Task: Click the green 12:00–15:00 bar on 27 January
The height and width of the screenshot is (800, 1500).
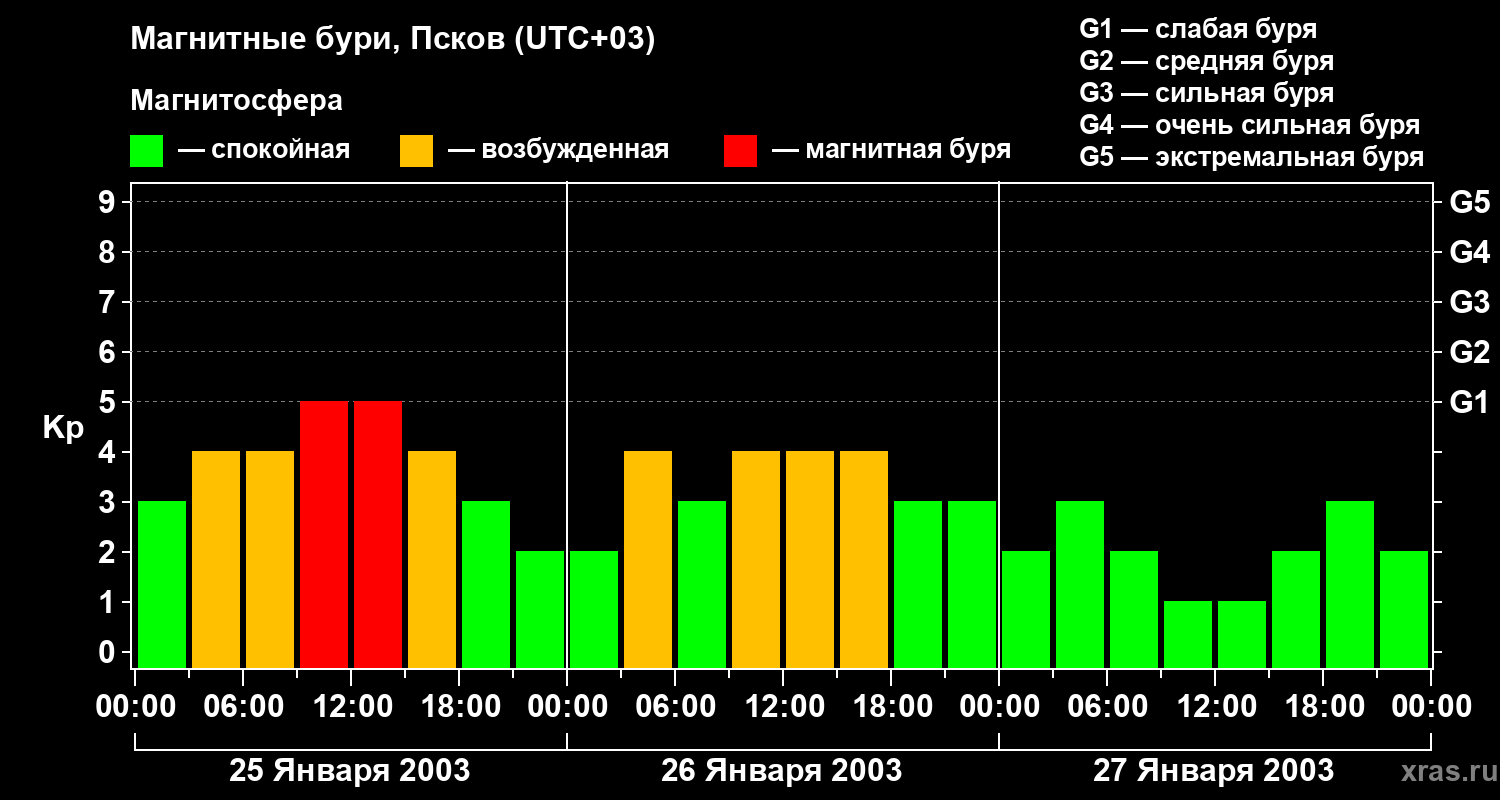Action: tap(1242, 634)
